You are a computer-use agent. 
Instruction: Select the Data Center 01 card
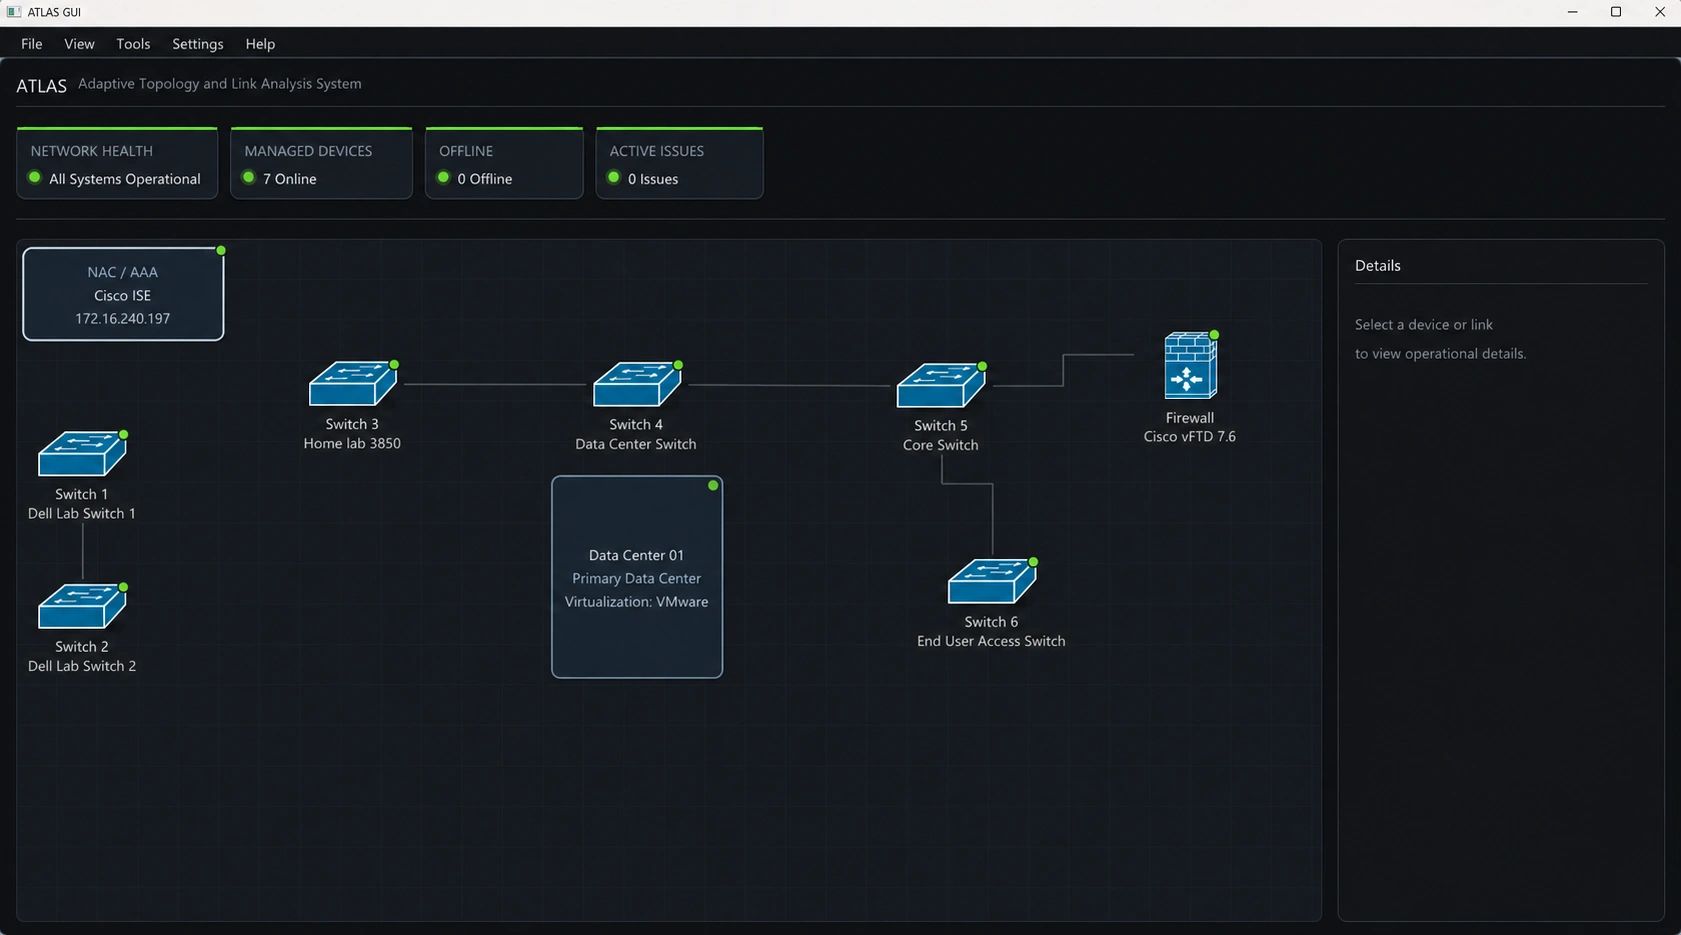click(637, 577)
